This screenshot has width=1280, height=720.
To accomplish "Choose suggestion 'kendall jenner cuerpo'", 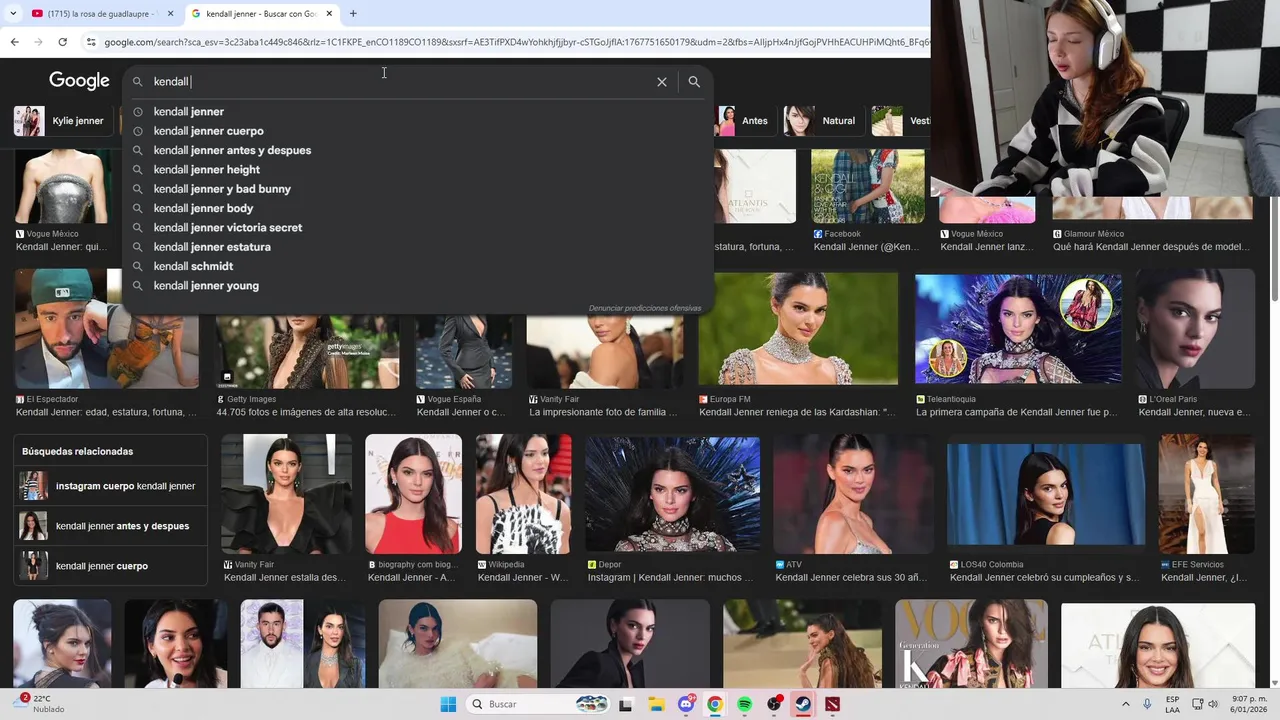I will (x=418, y=131).
